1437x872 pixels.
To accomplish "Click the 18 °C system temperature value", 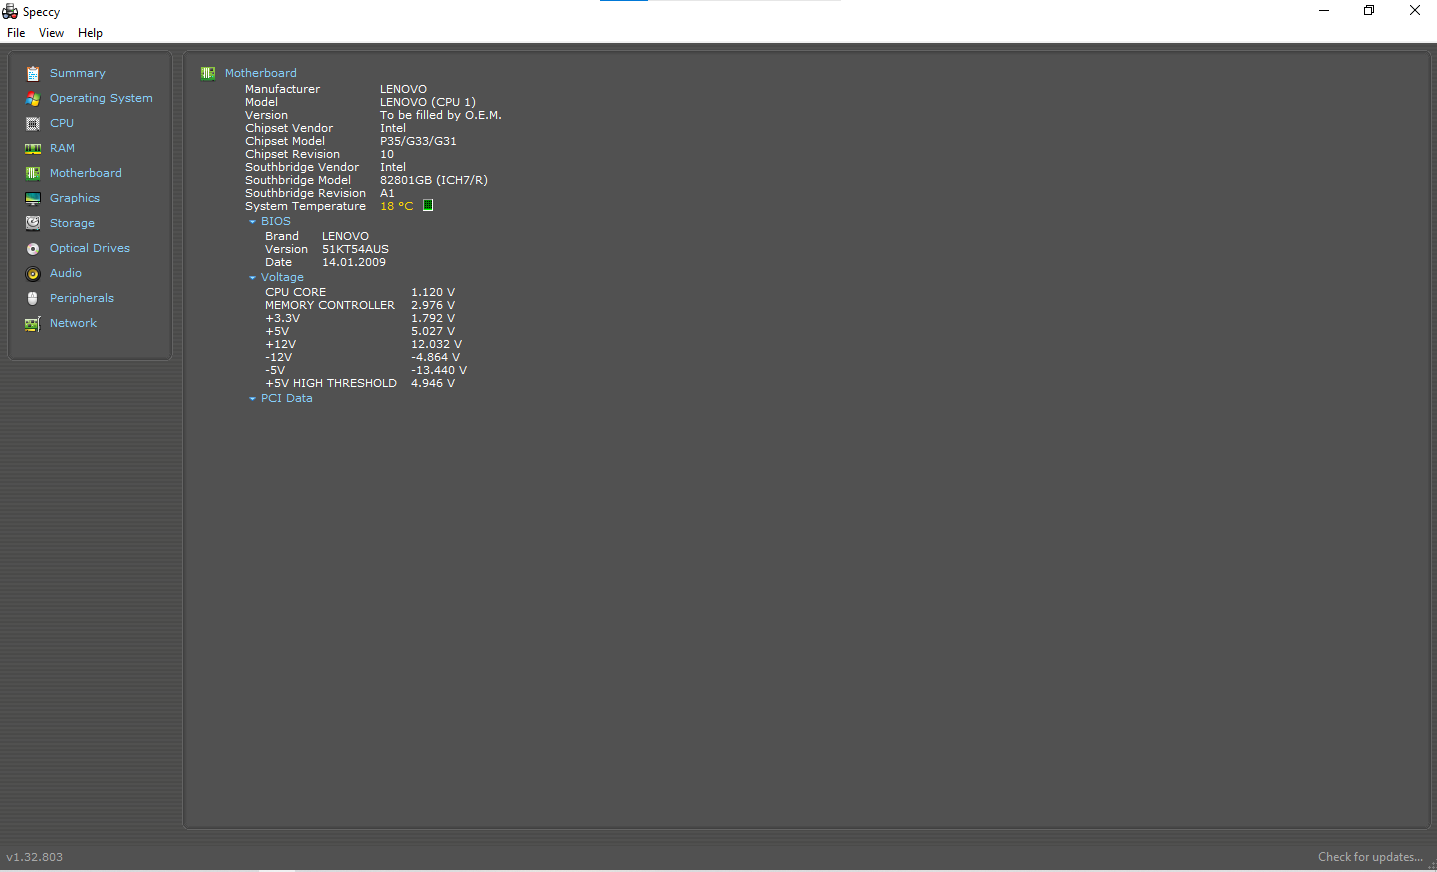I will [x=396, y=206].
